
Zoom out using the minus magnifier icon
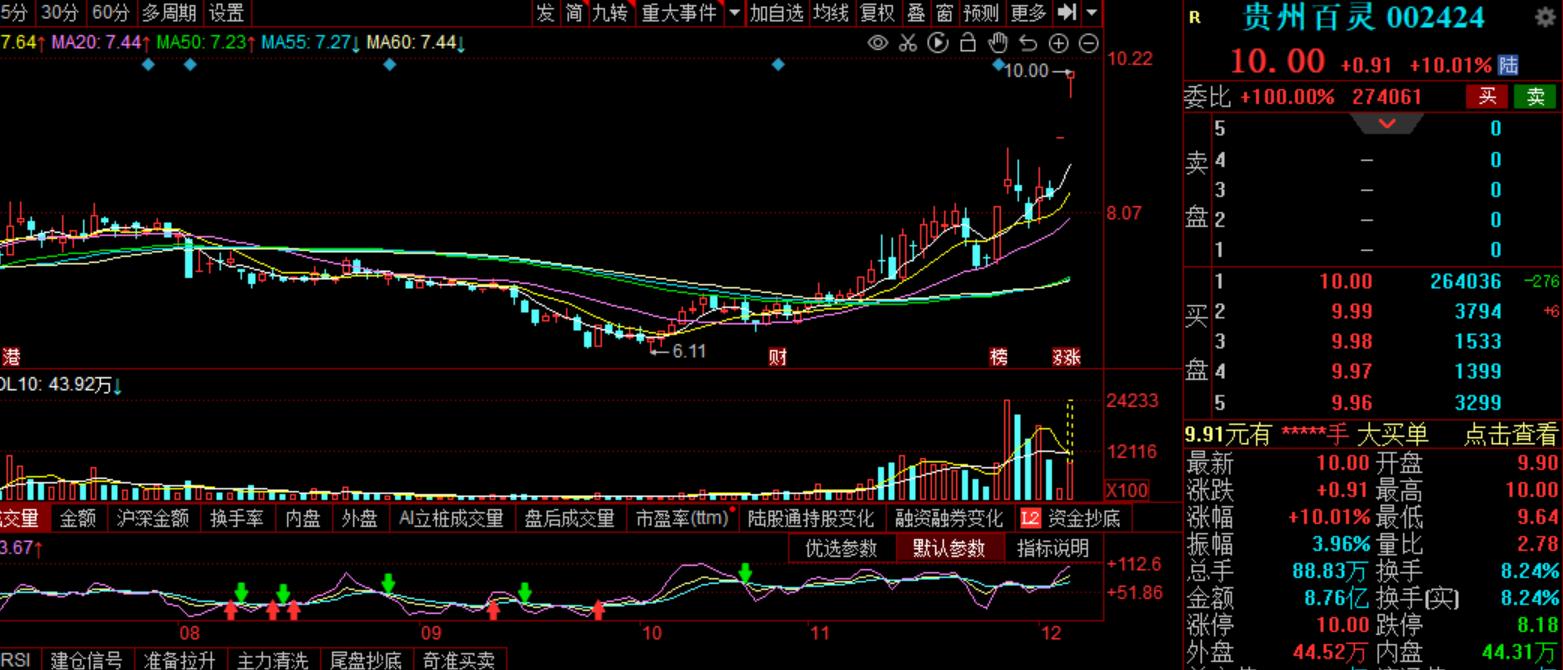(1087, 43)
